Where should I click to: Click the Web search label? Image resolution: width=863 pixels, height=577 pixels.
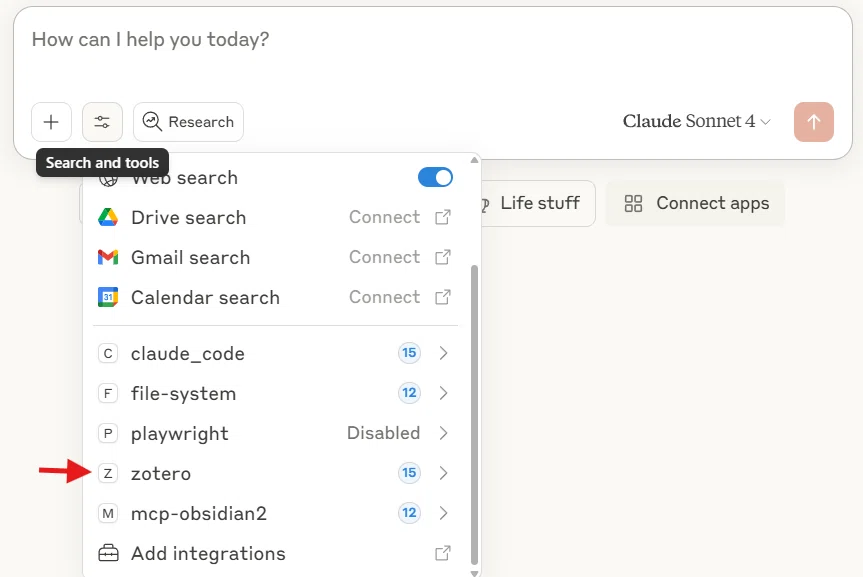point(184,178)
